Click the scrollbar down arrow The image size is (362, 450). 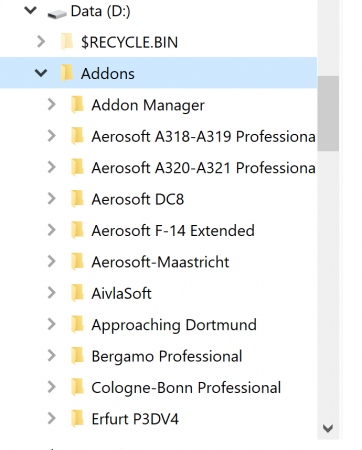pos(328,428)
